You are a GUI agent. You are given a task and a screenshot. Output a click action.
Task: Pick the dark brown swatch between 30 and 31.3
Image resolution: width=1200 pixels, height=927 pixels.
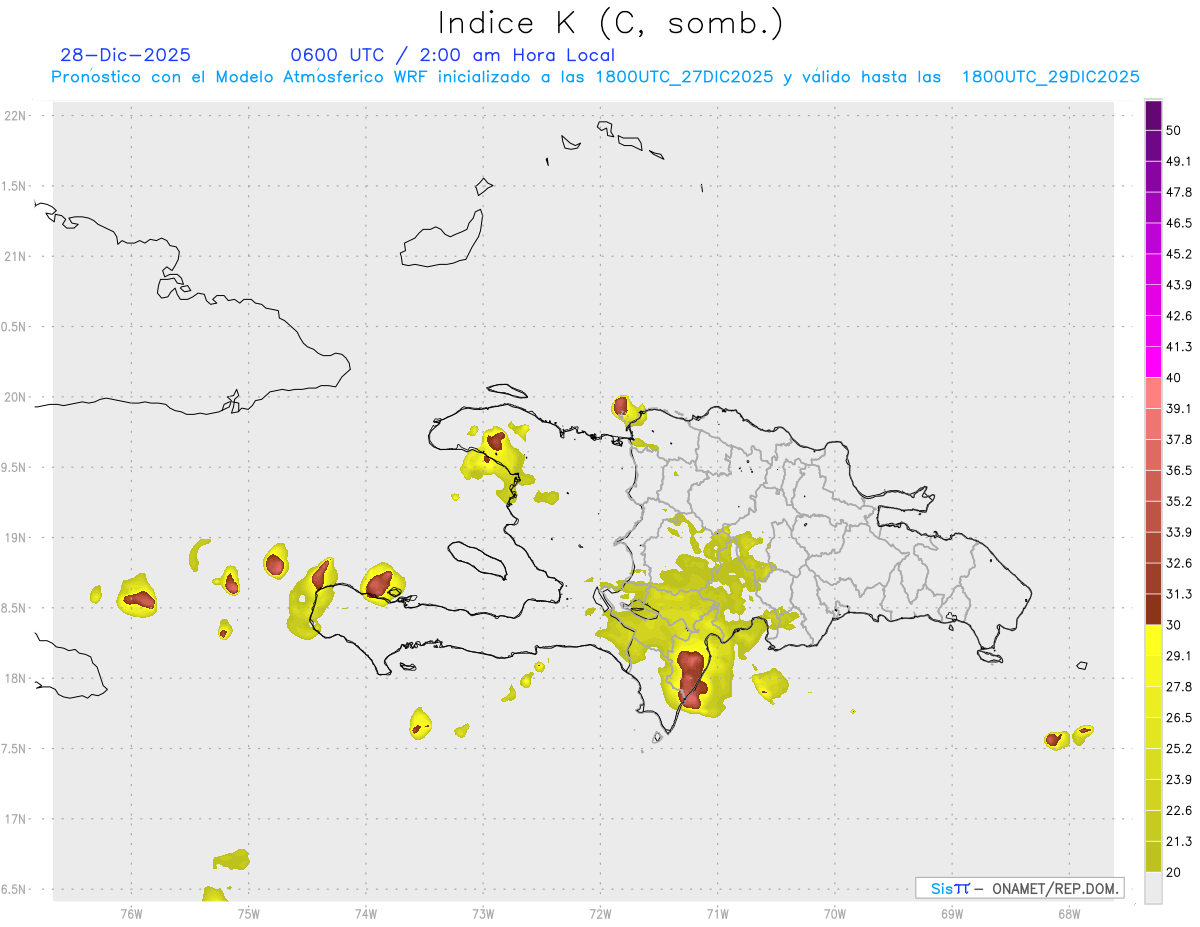1153,609
